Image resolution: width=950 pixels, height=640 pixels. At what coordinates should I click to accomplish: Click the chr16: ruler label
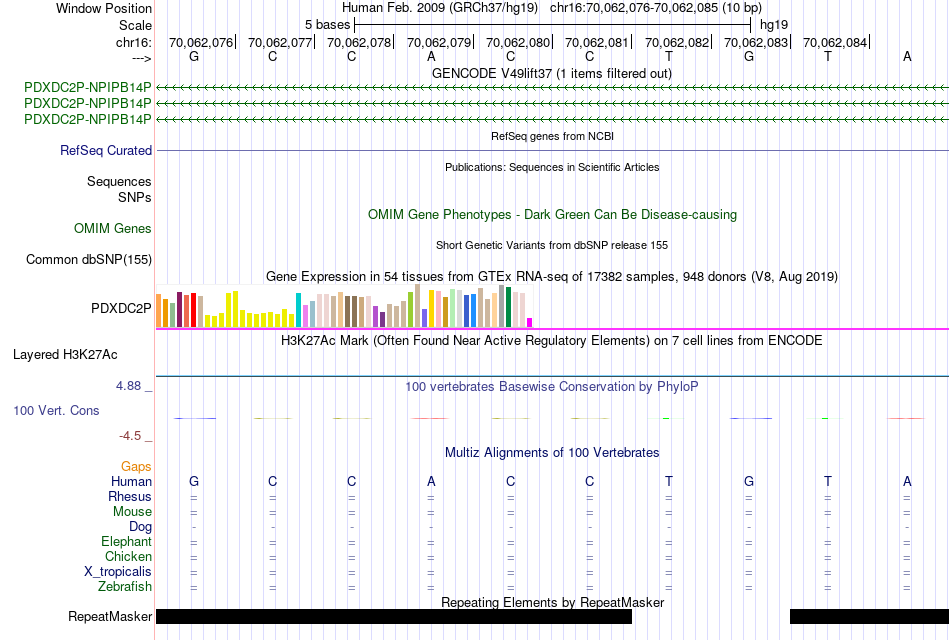[x=134, y=42]
